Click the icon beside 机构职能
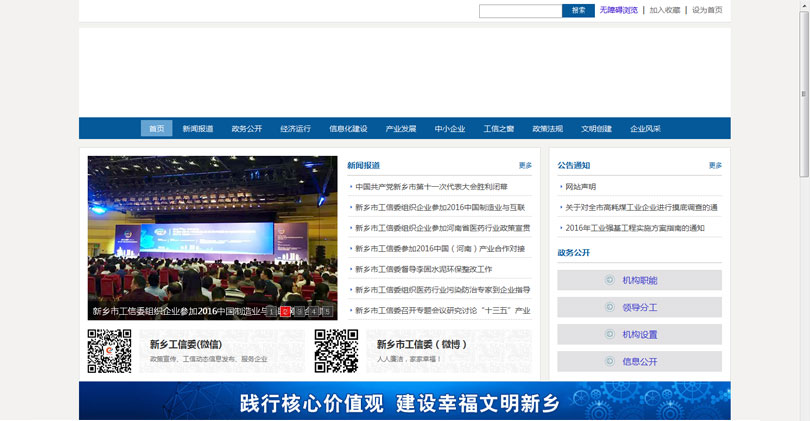 [610, 280]
